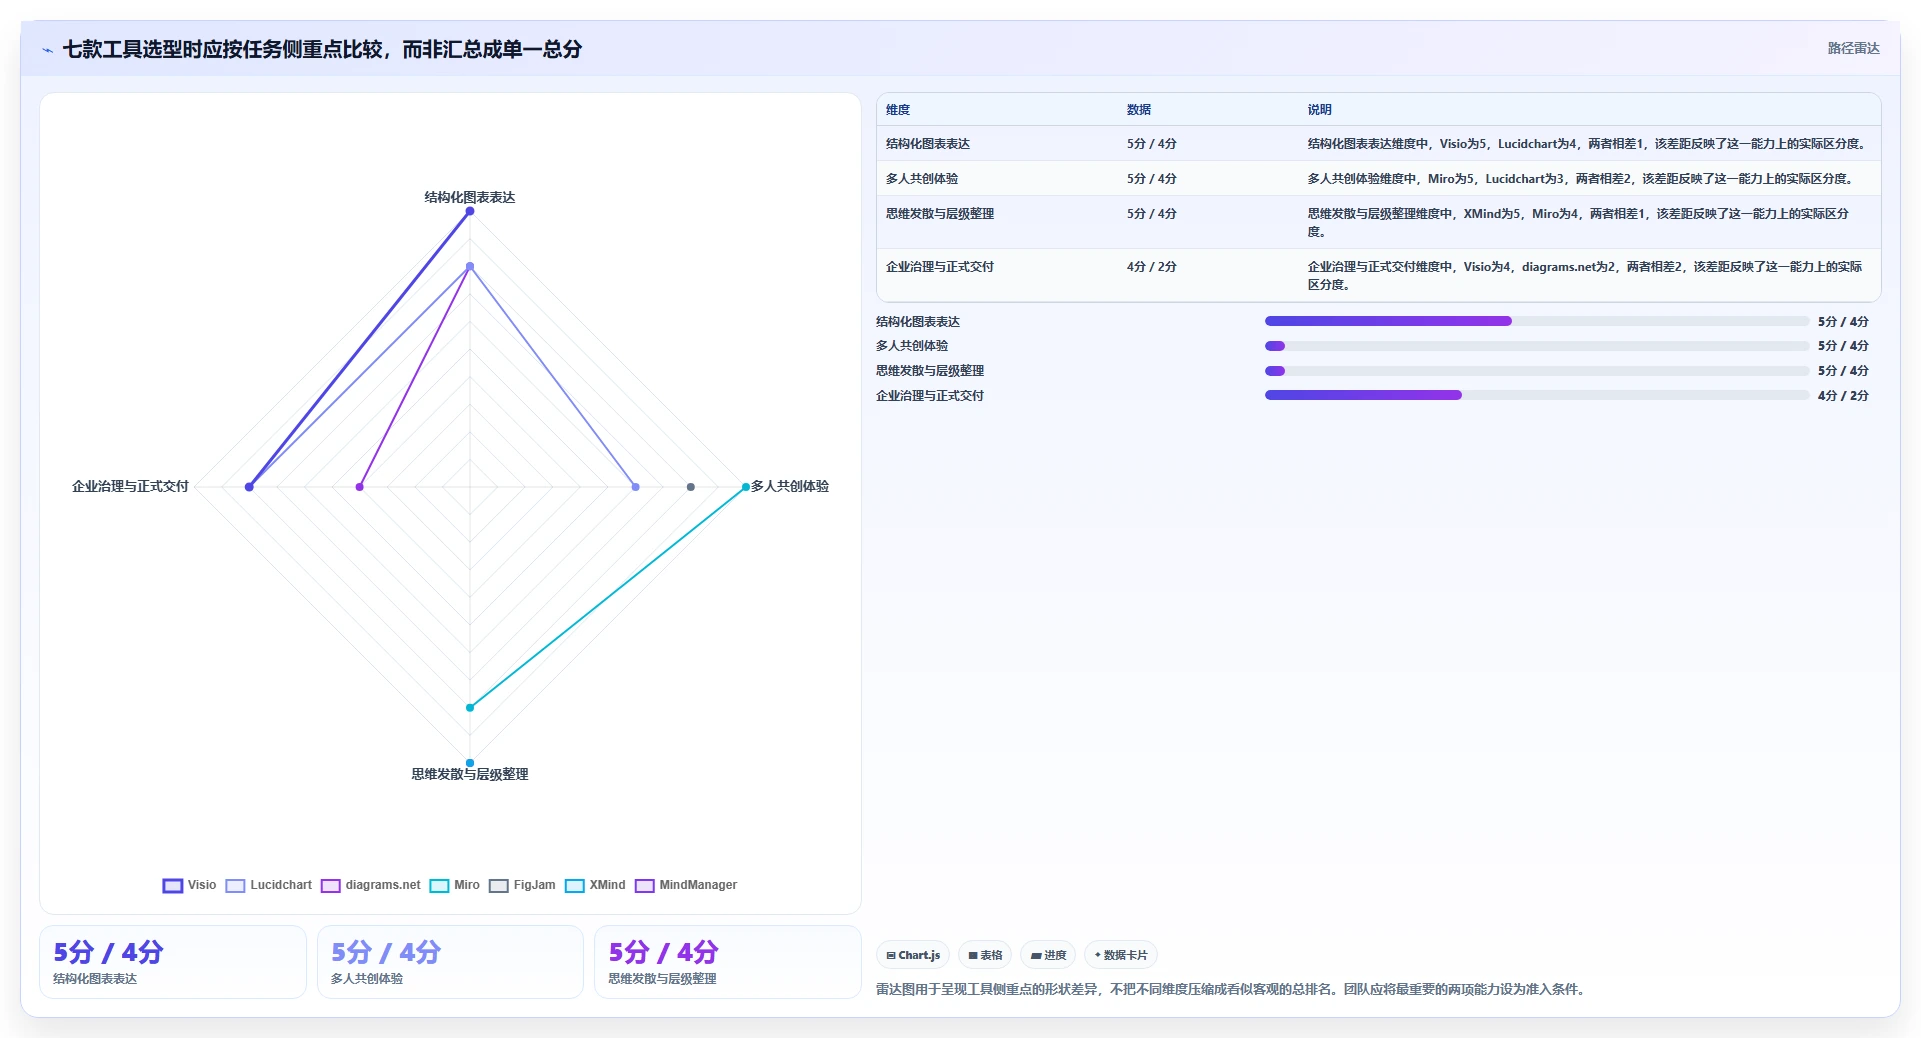Image resolution: width=1921 pixels, height=1038 pixels.
Task: Click the Visio data point at the radar top
Action: click(x=470, y=211)
